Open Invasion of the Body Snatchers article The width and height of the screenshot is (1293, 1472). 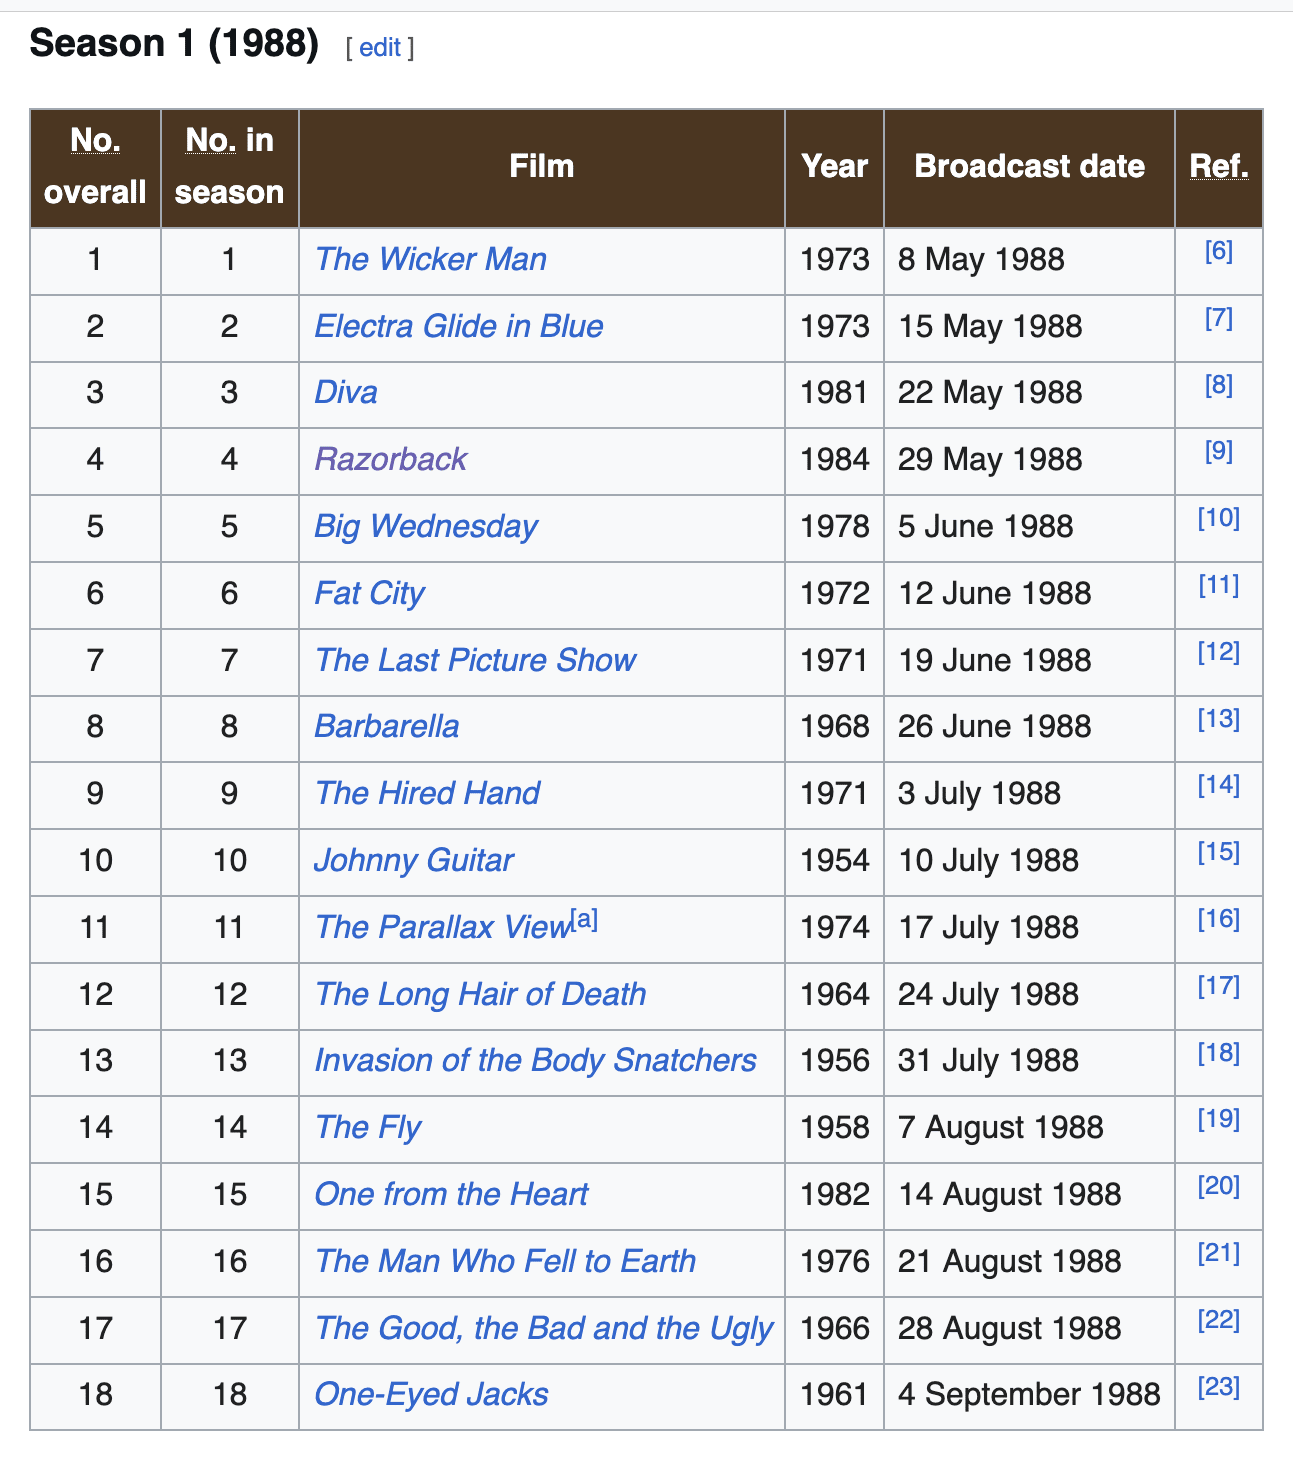(x=535, y=1061)
